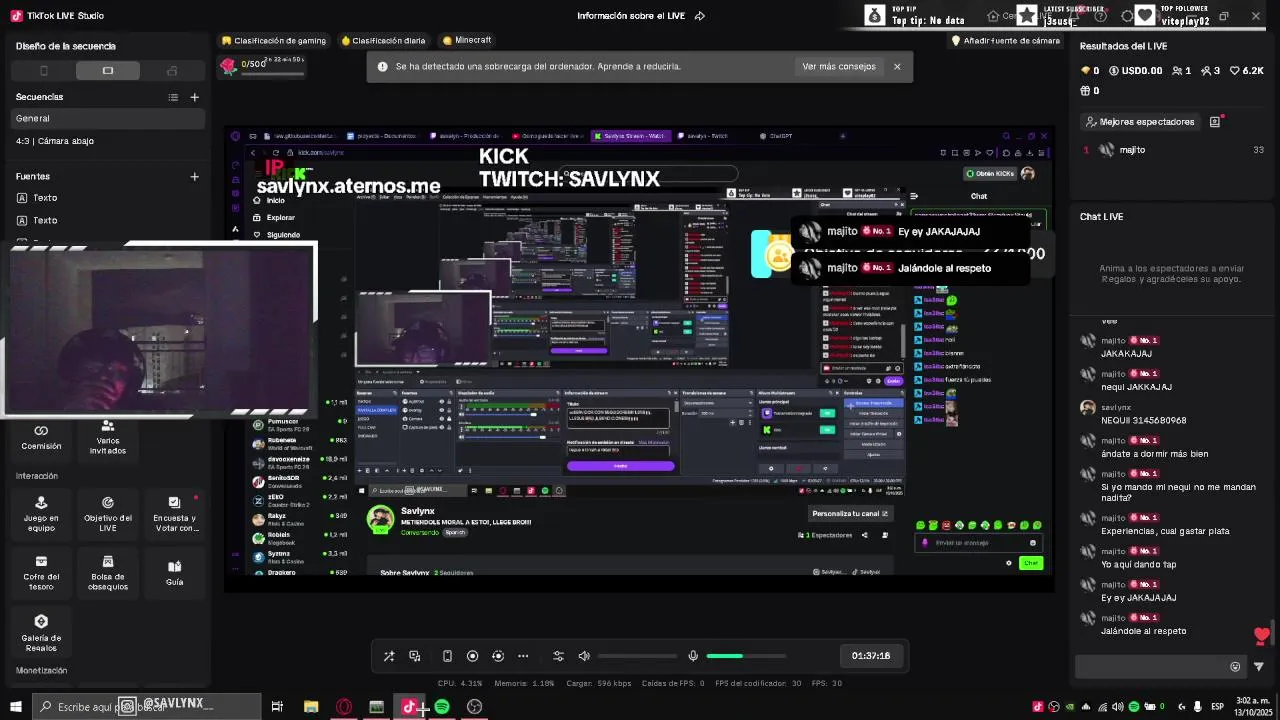The height and width of the screenshot is (720, 1280).
Task: Dismiss the computer overload warning
Action: (x=897, y=67)
